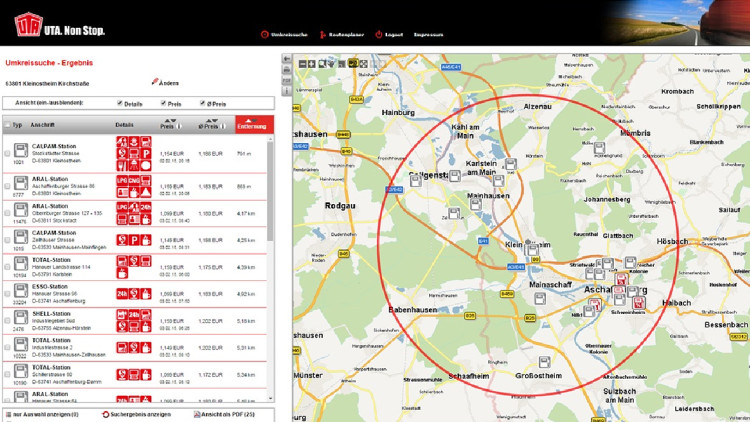Click the CNG icon in ARAL Aschaffenburger row
Viewport: 750px width, 422px height.
coord(134,180)
